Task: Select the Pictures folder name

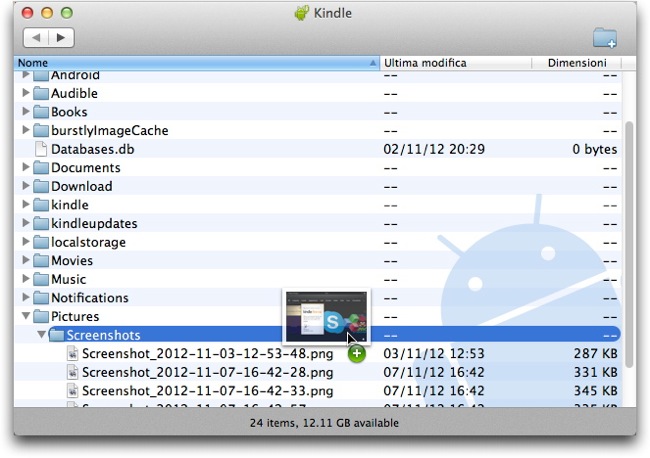Action: 75,317
